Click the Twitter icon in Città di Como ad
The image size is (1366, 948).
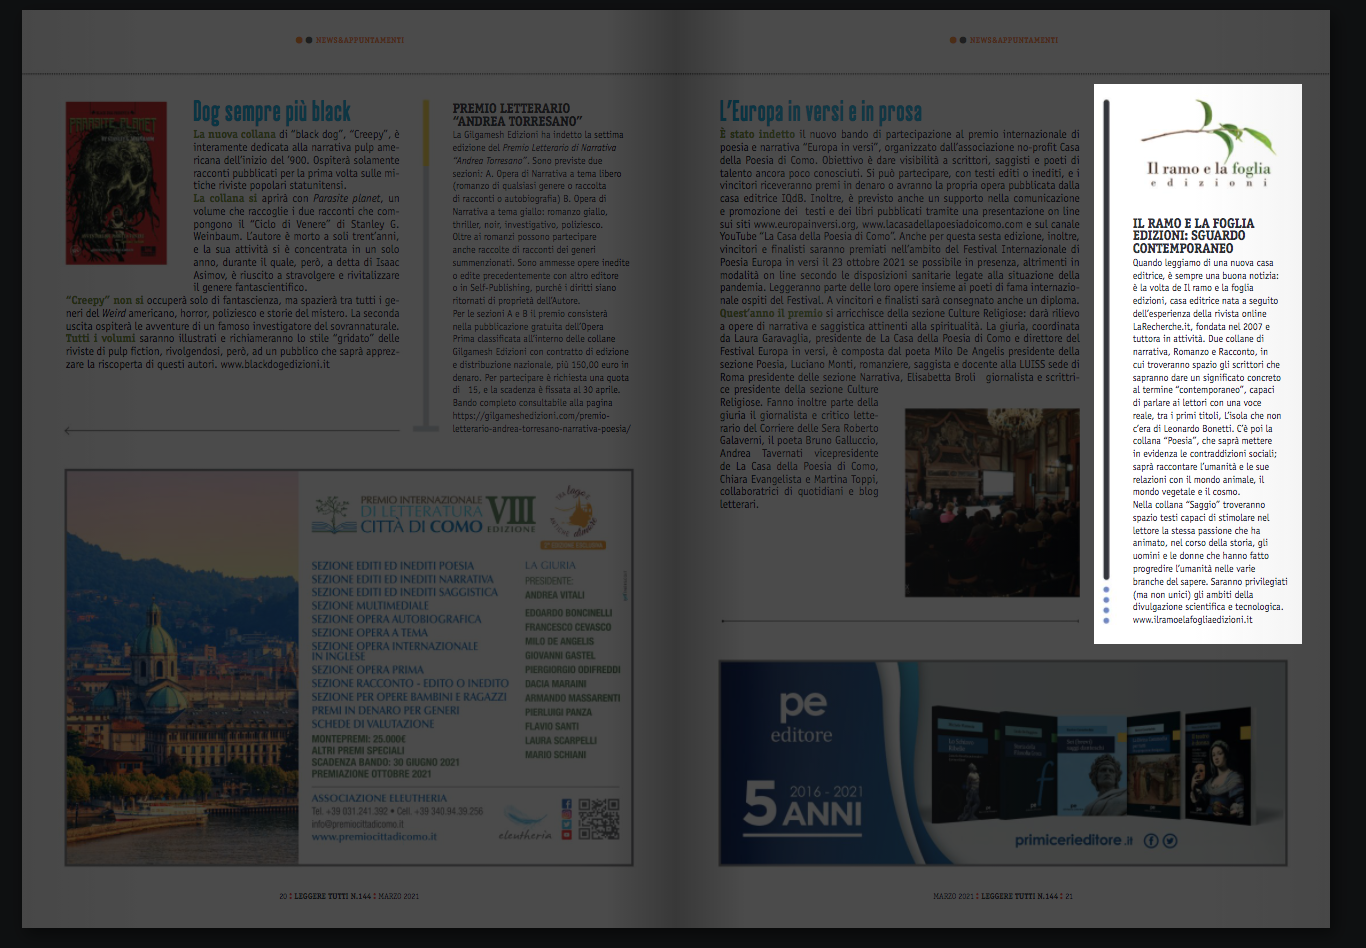567,824
